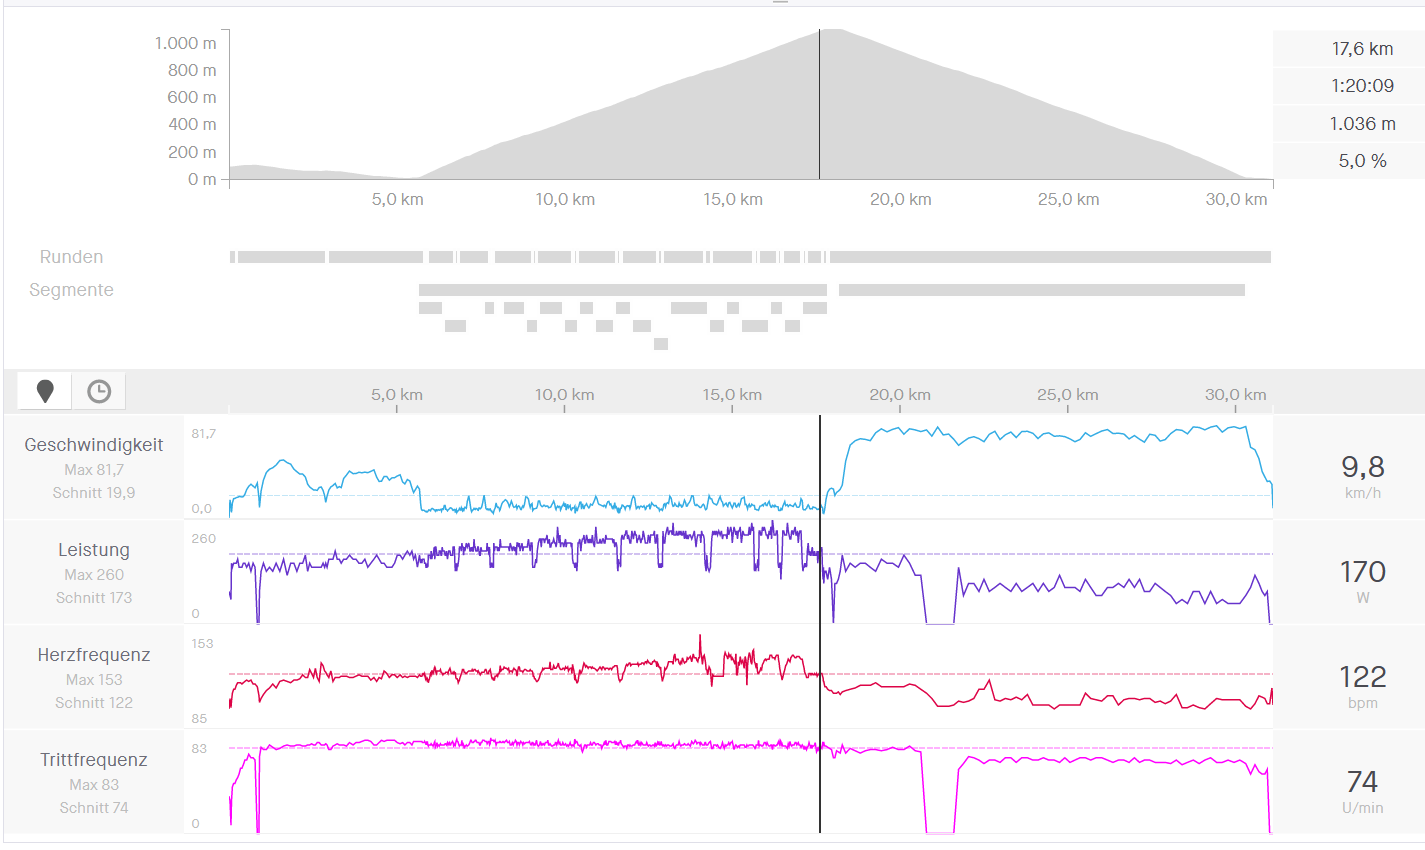Click the Runden row label
Screen dimensions: 1425x850
coord(71,257)
